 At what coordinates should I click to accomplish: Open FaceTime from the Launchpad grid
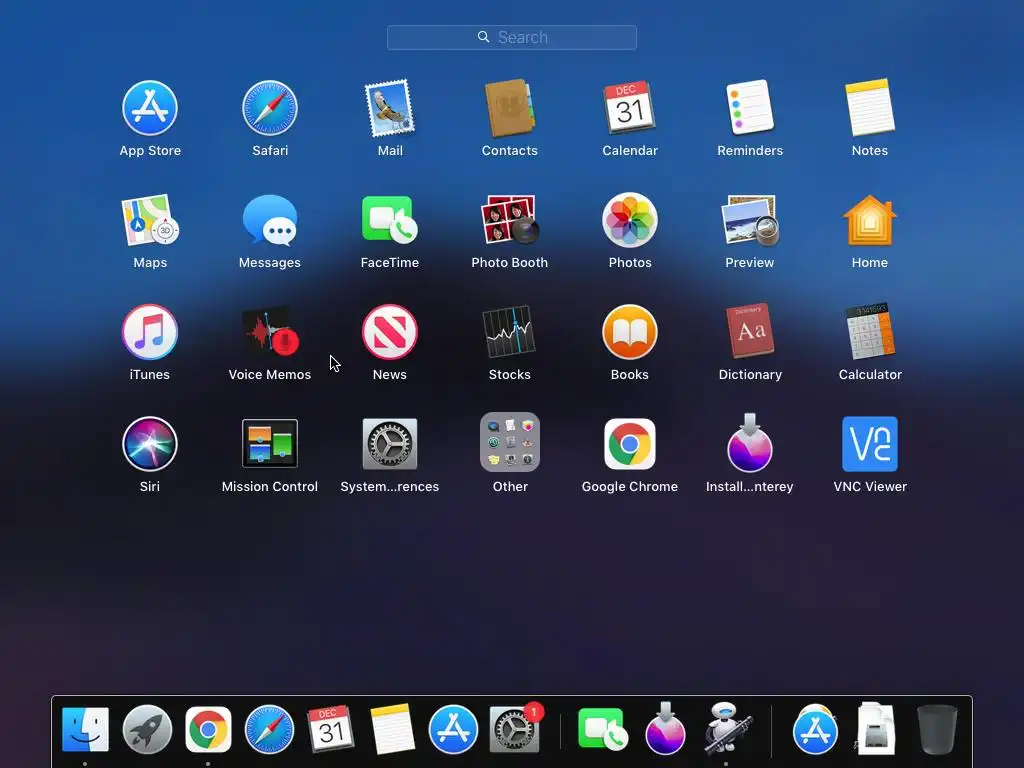tap(390, 220)
